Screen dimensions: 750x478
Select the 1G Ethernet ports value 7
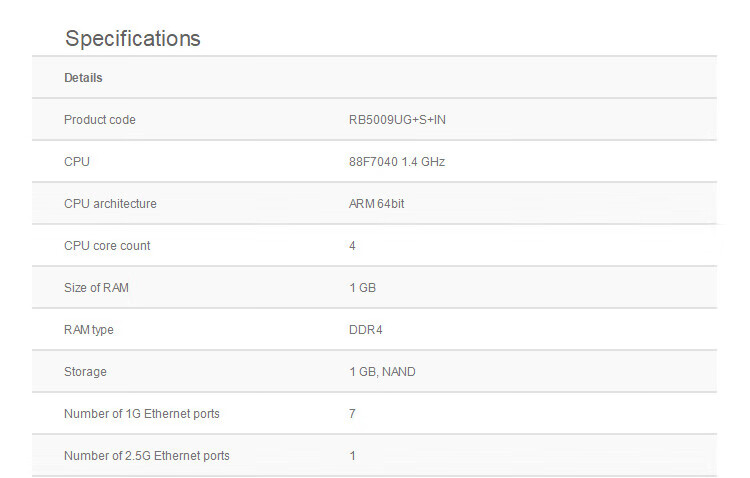click(x=353, y=414)
